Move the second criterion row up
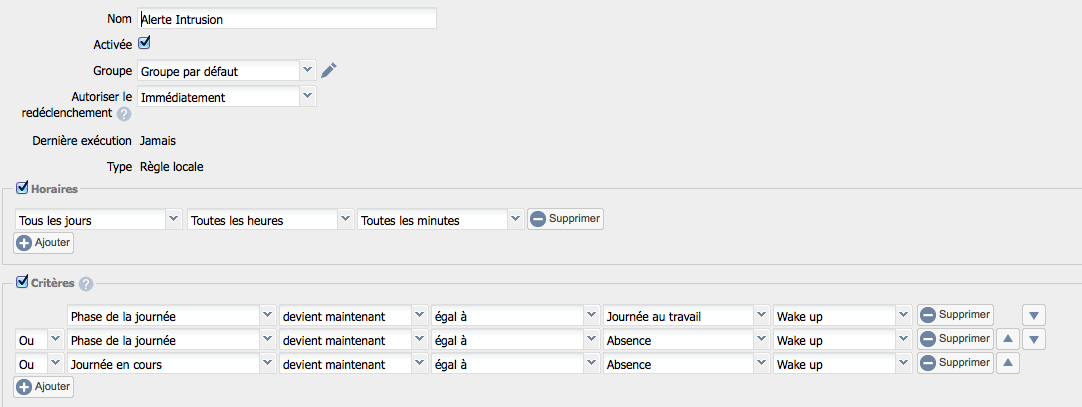Screen dimensions: 1082x407 1008,339
